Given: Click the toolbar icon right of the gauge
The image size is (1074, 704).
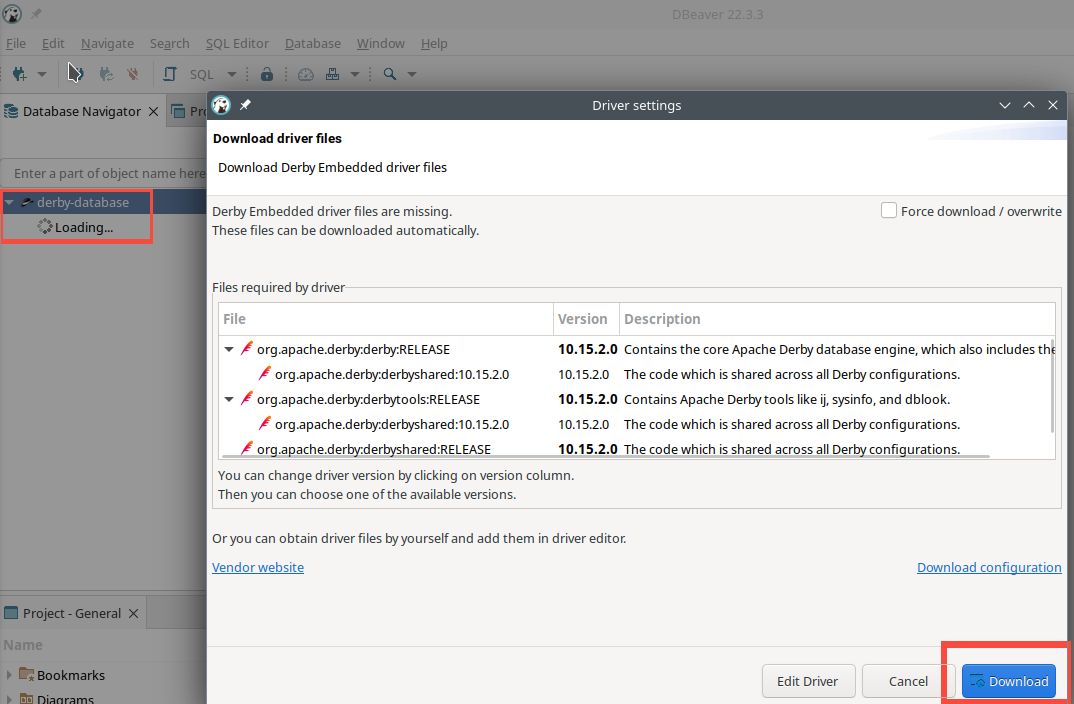Looking at the screenshot, I should point(332,74).
